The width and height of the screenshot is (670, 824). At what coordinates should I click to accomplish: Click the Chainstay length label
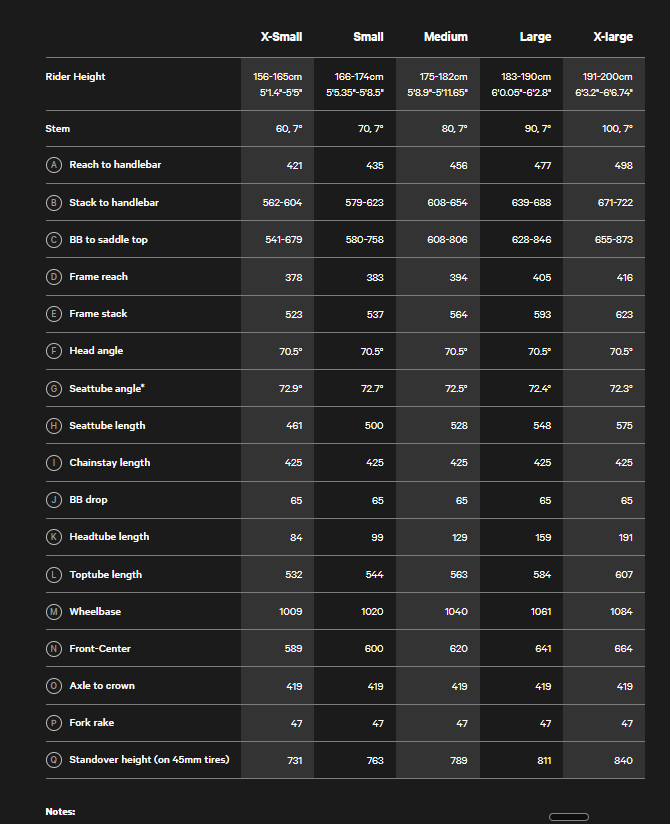[110, 462]
